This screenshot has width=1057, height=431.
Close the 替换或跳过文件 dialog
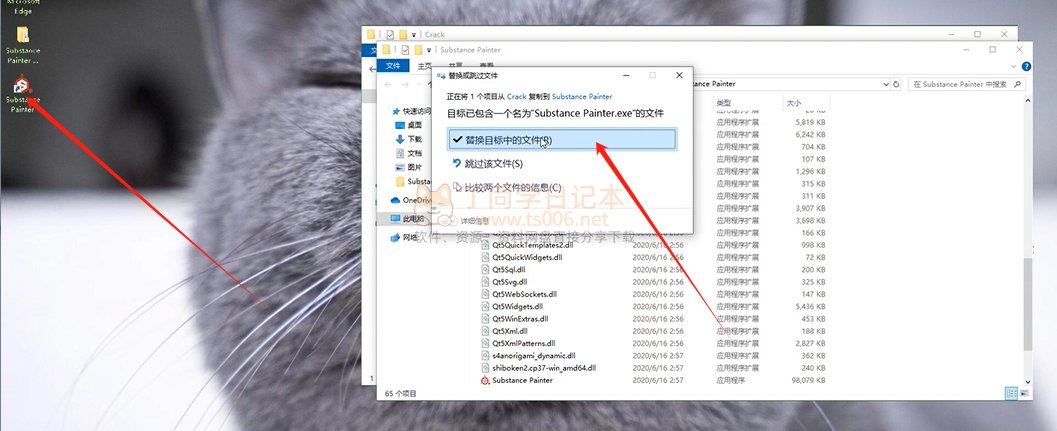tap(679, 76)
